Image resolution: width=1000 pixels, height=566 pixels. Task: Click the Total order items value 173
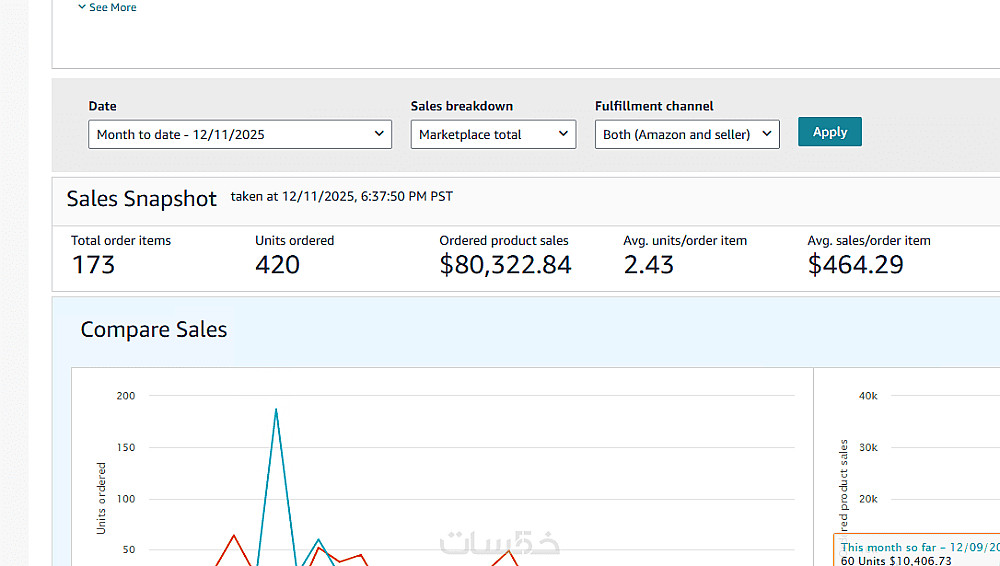(x=94, y=265)
